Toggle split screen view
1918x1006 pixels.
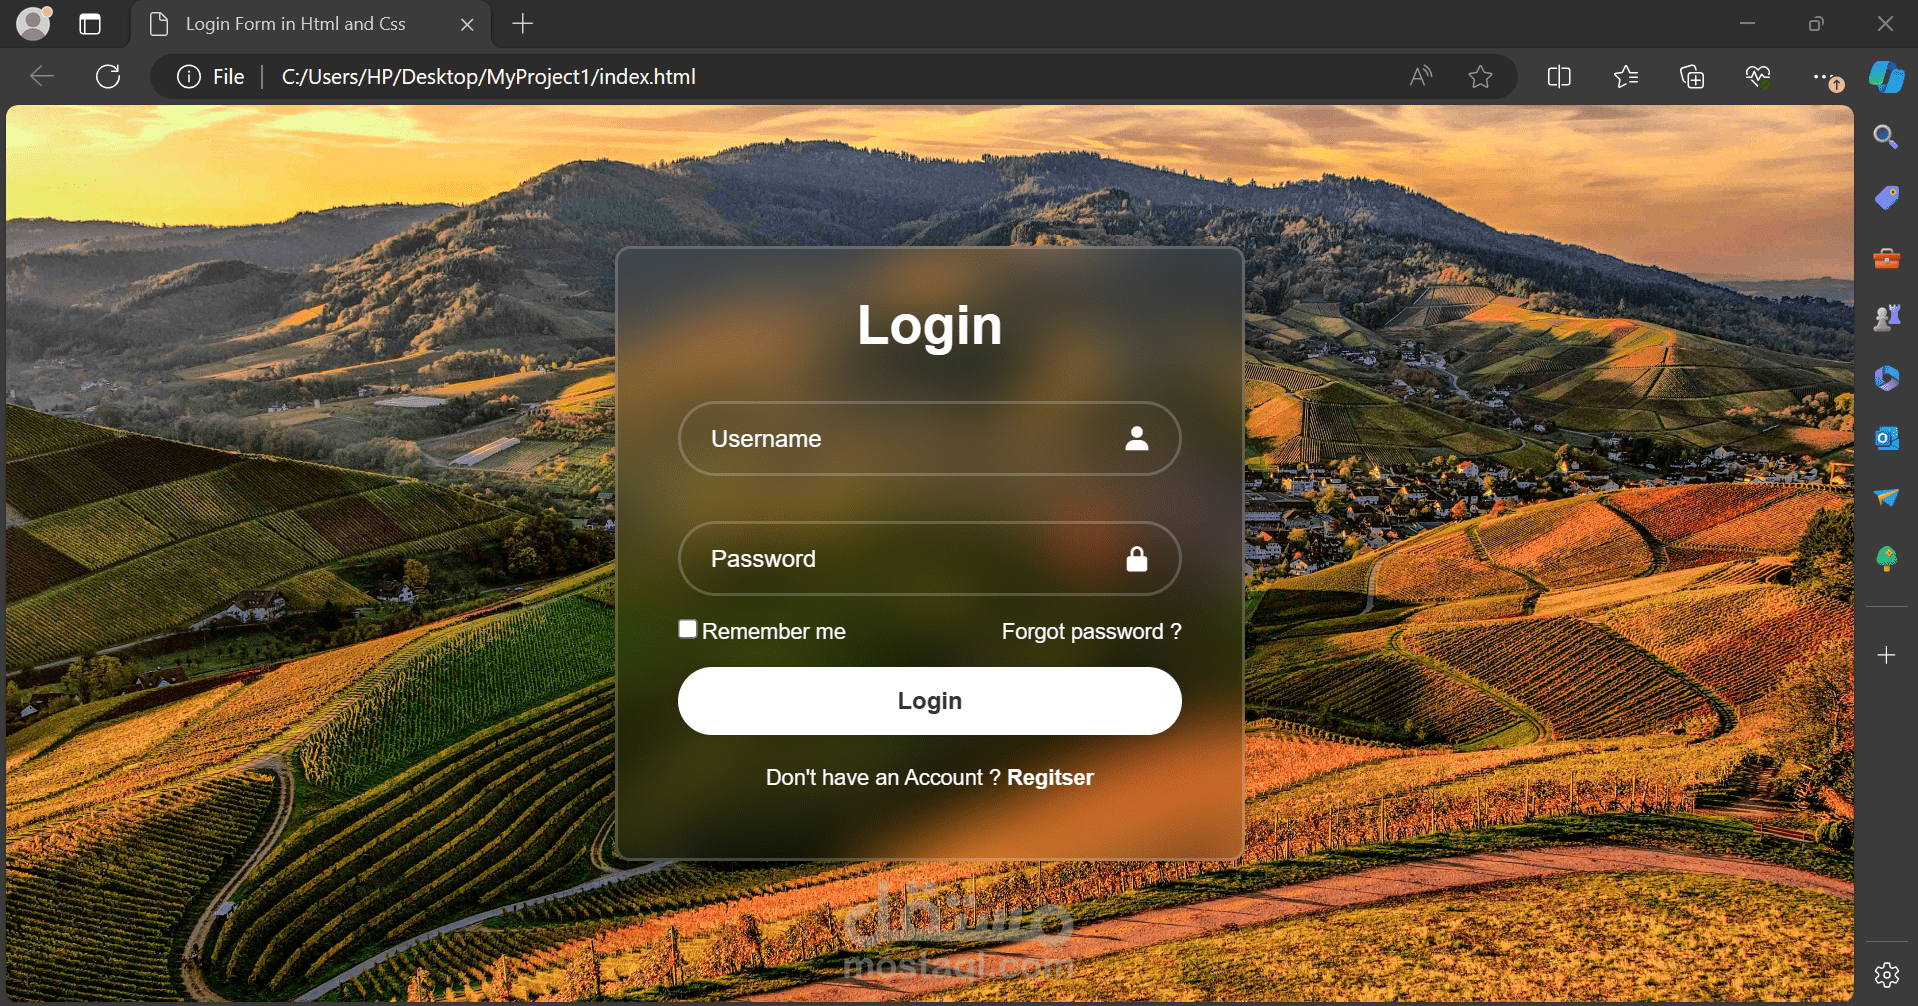[x=1559, y=77]
